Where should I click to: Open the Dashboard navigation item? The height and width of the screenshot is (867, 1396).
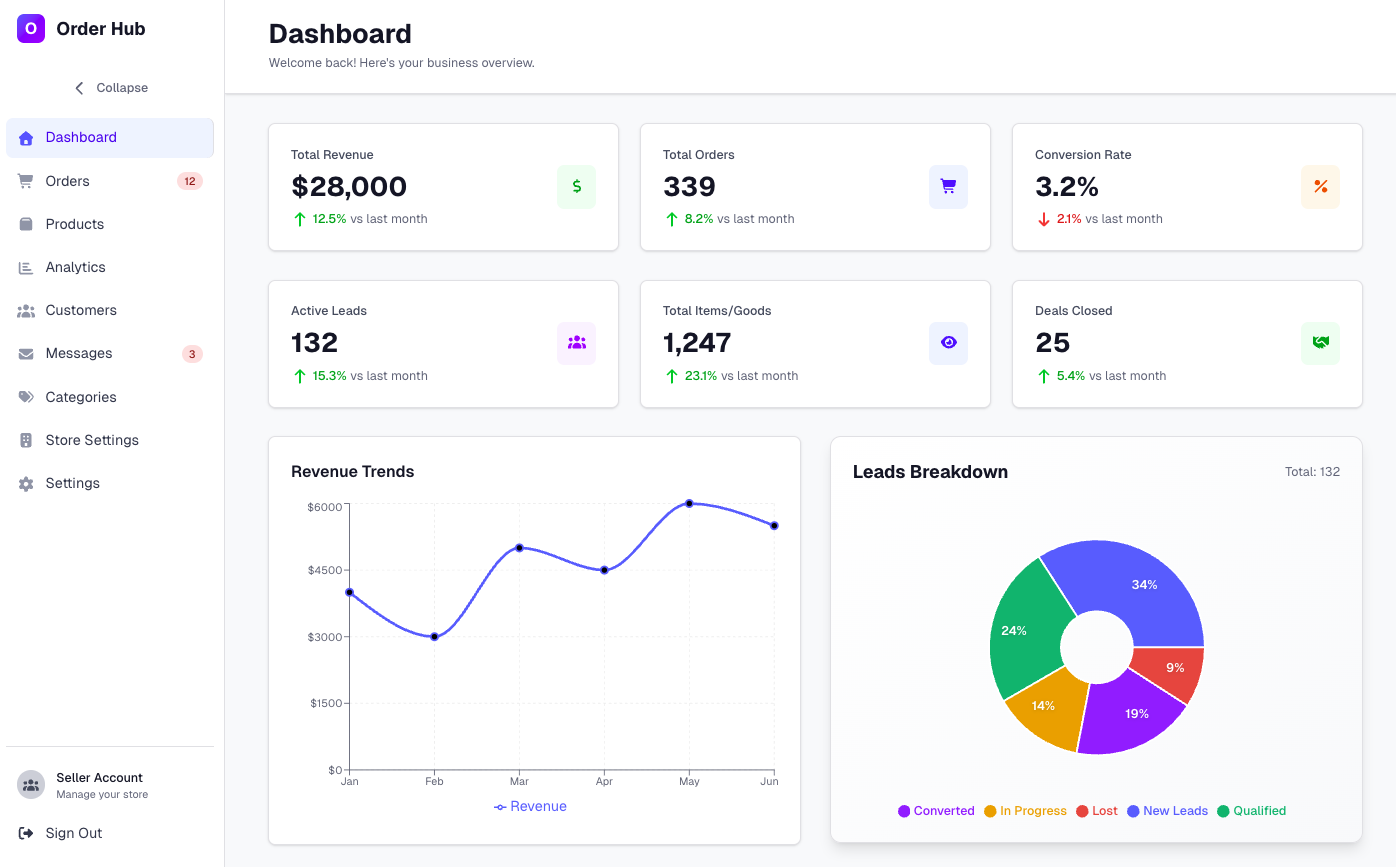(x=81, y=136)
